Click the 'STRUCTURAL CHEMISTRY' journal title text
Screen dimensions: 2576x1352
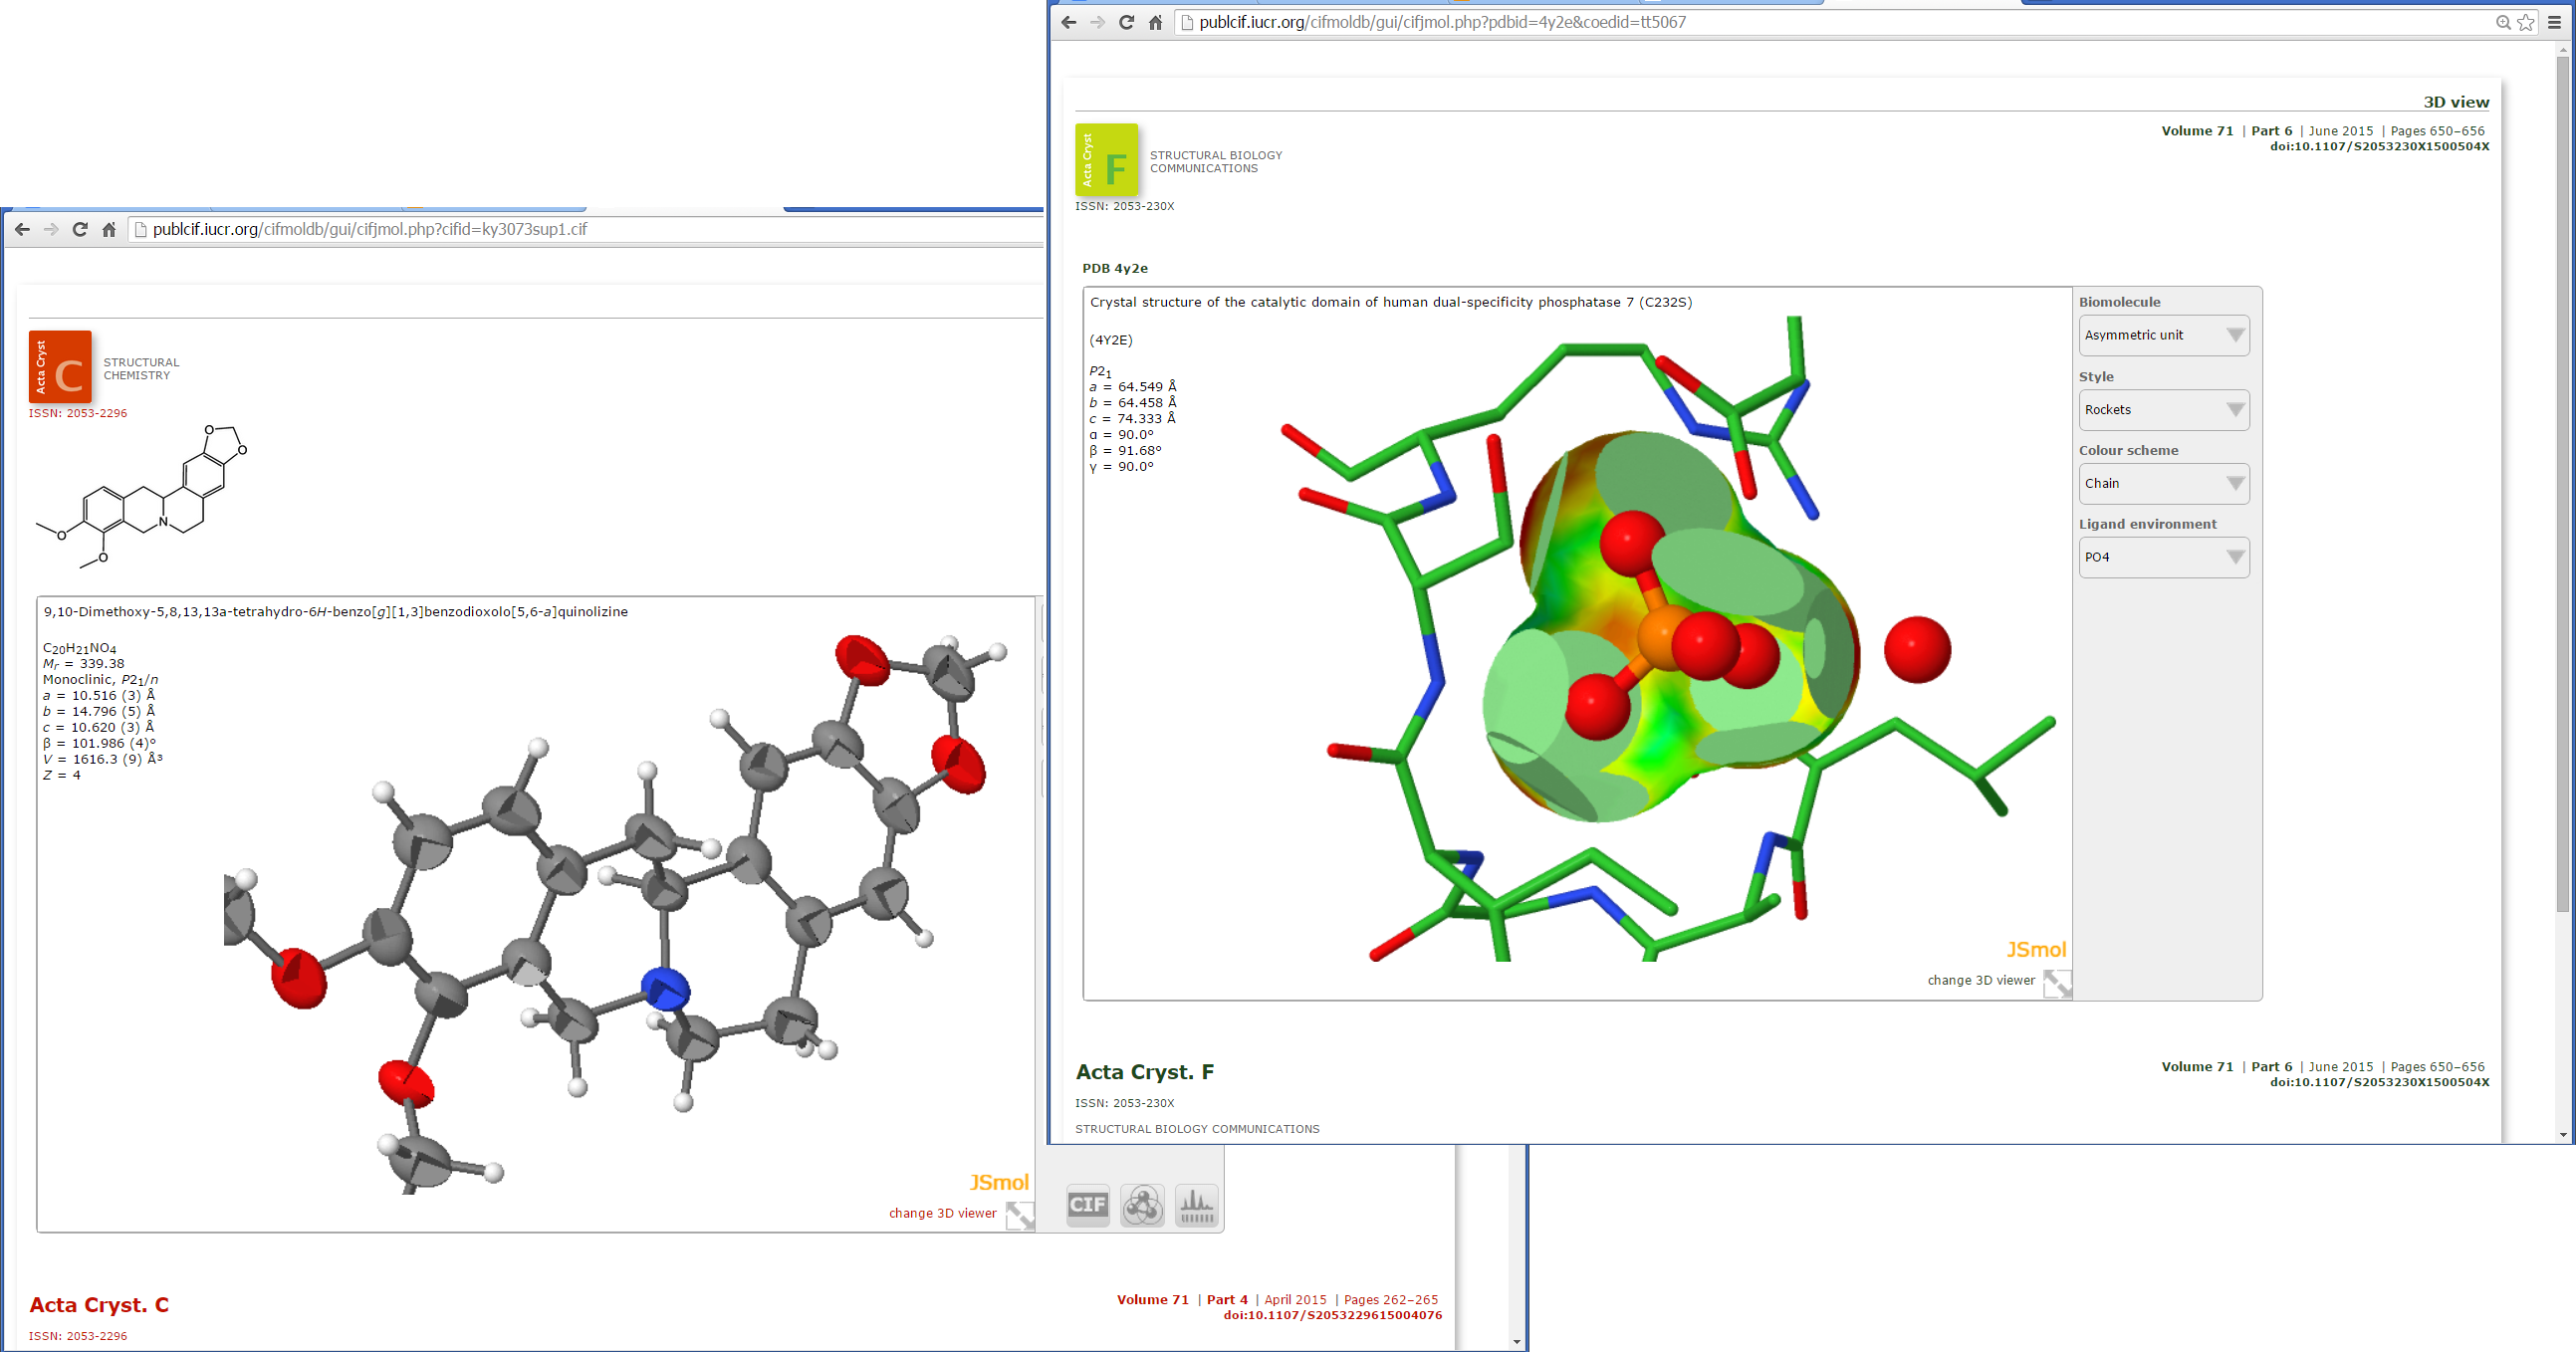tap(141, 369)
